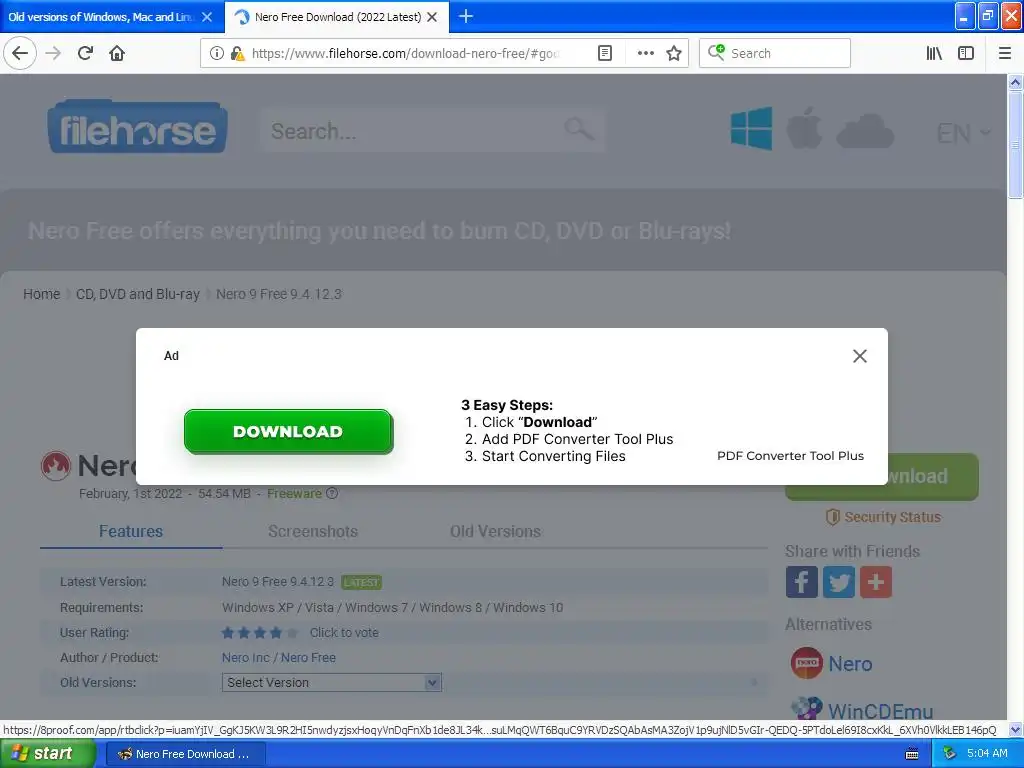Toggle Reader View icon in address bar

click(605, 53)
